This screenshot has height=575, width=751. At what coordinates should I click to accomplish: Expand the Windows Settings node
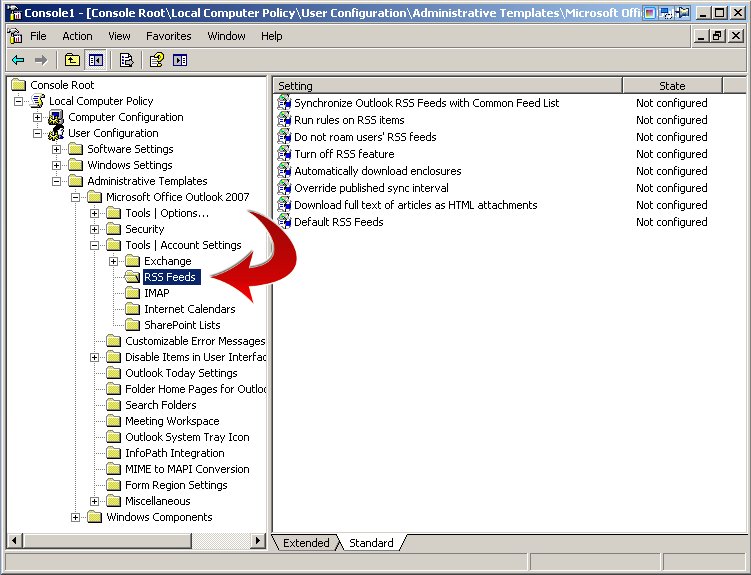tap(57, 165)
